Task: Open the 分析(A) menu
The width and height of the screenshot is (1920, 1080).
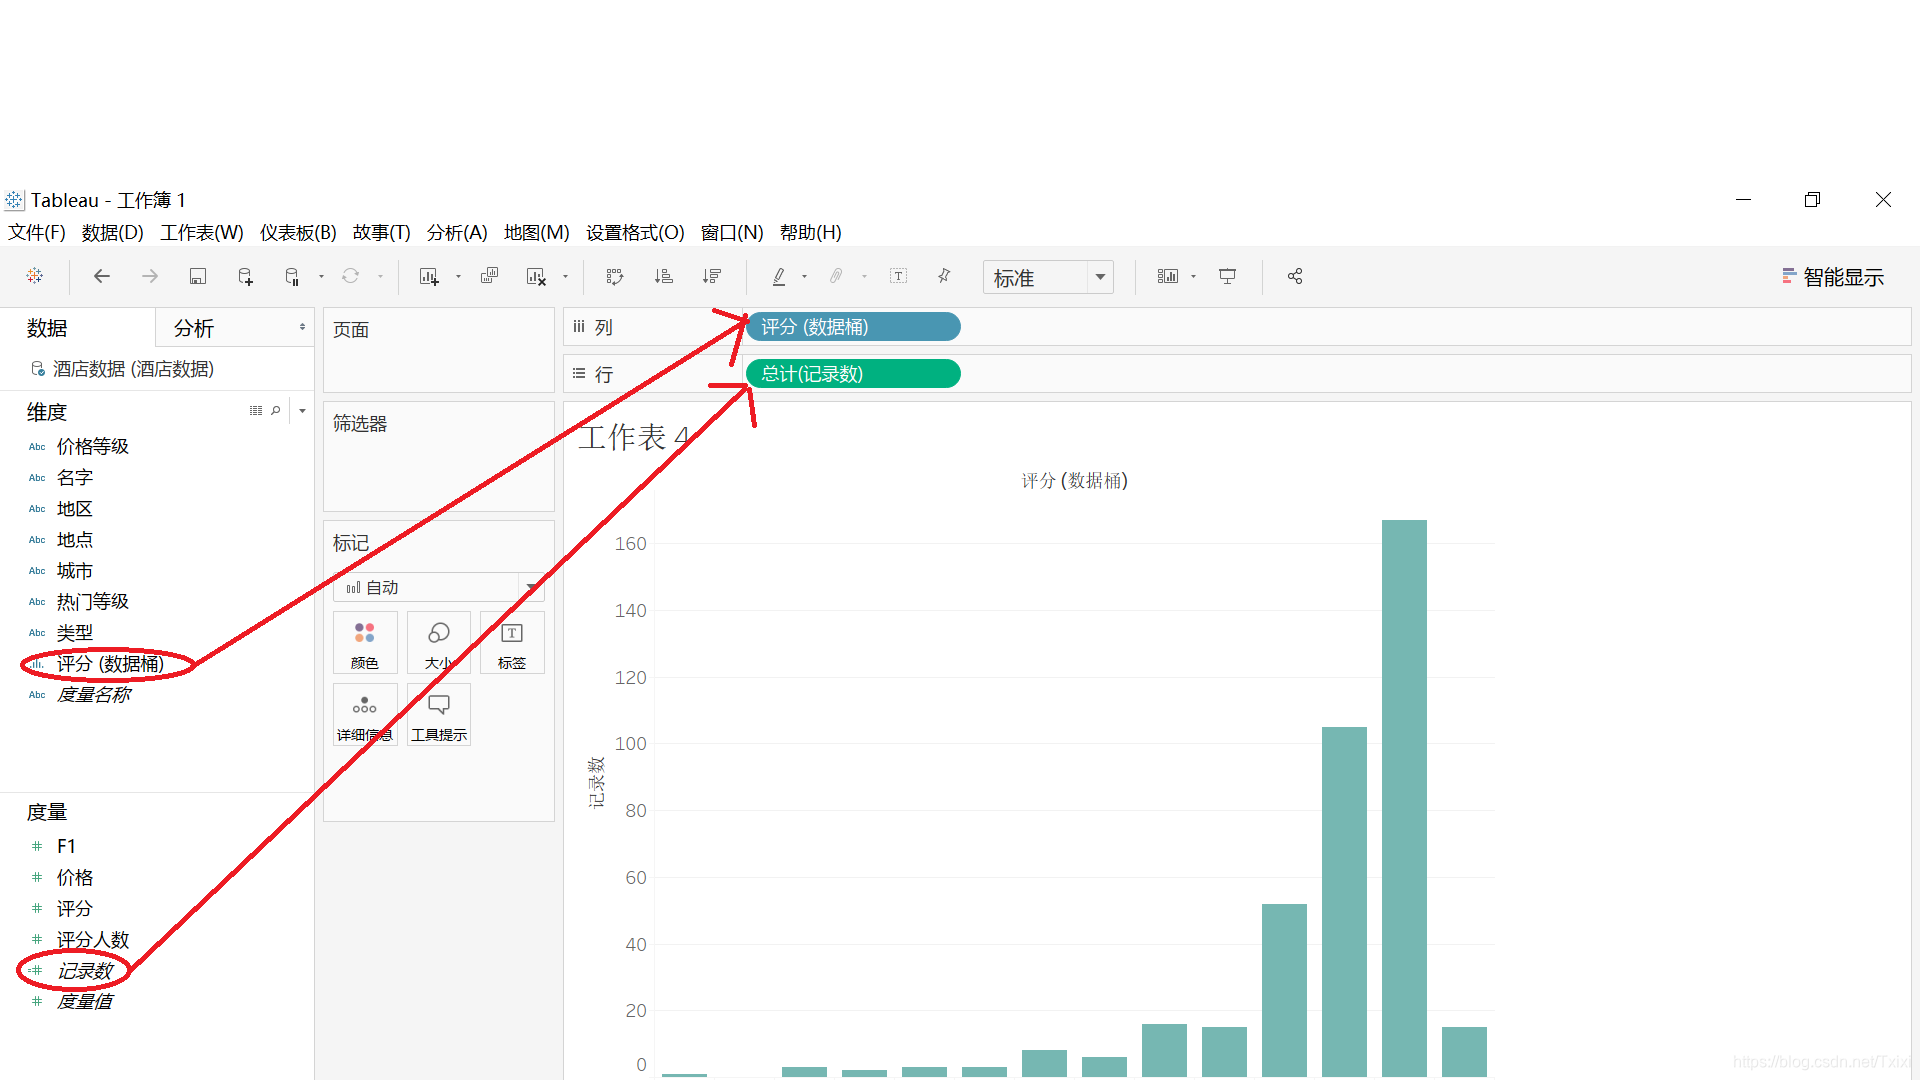Action: pyautogui.click(x=457, y=232)
